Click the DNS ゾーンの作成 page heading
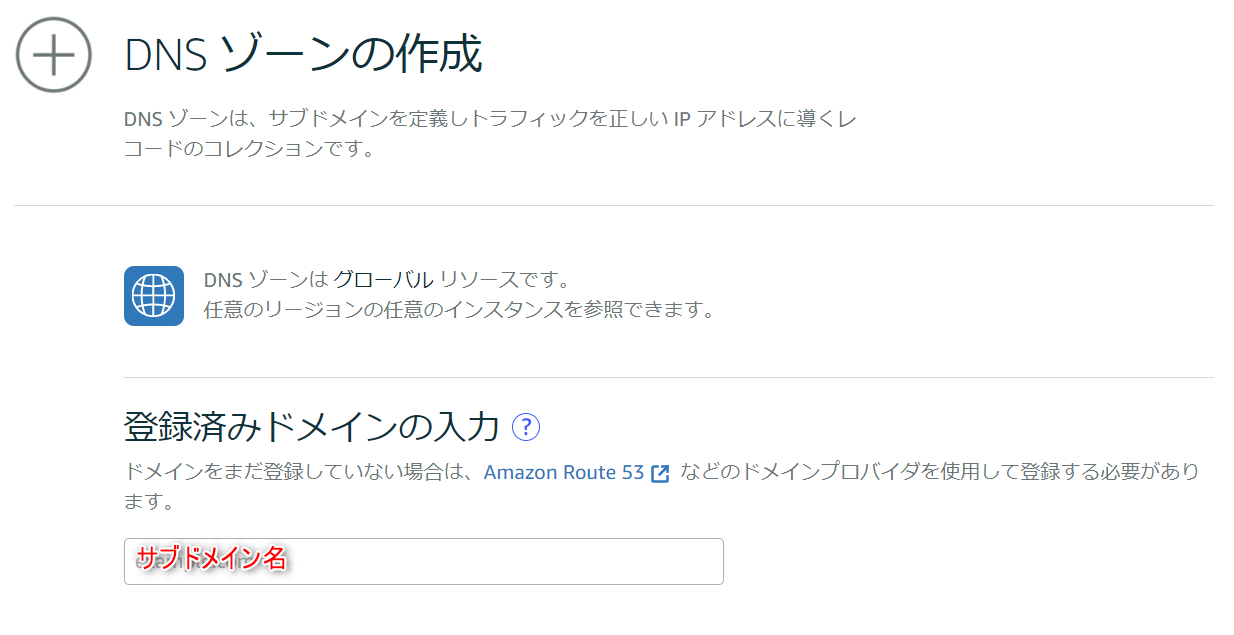This screenshot has height=635, width=1234. [304, 55]
